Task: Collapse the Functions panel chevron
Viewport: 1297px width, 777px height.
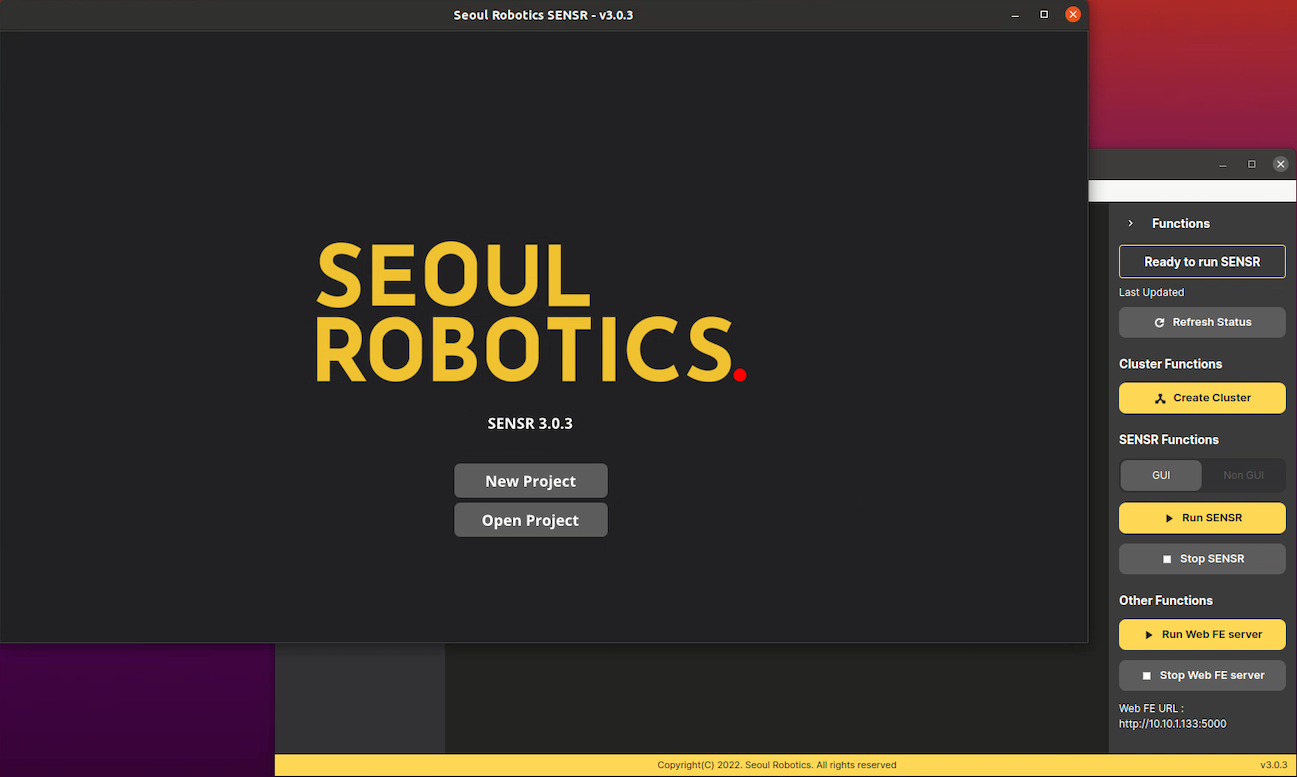Action: (1131, 224)
